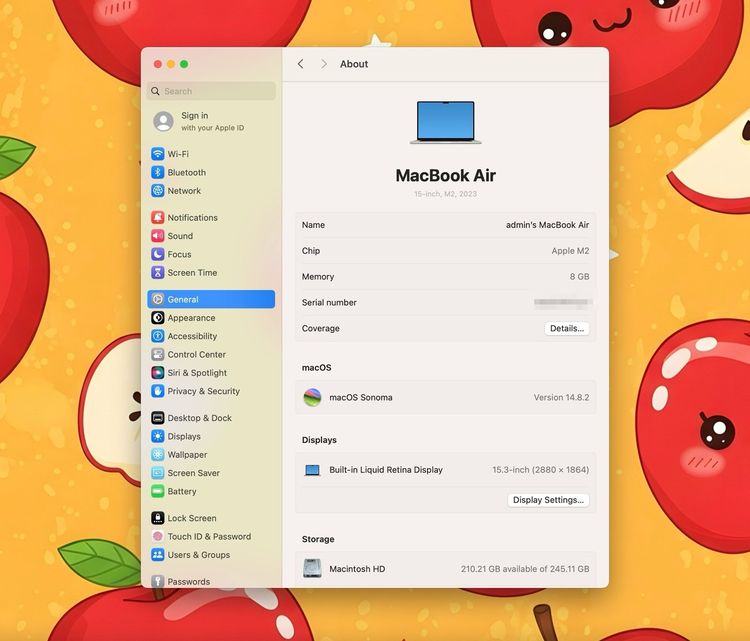Click 210.21 GB available storage text

coord(525,569)
